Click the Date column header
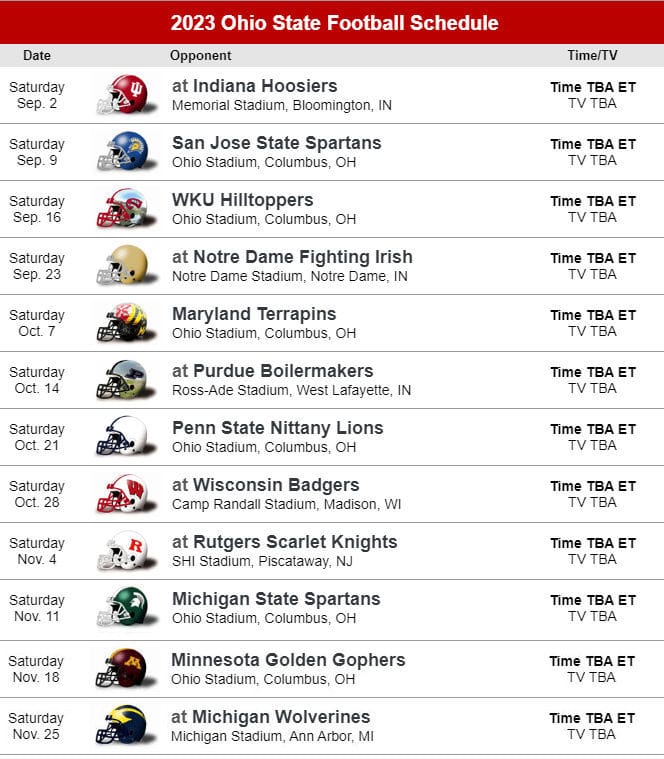The width and height of the screenshot is (664, 759). [x=37, y=55]
